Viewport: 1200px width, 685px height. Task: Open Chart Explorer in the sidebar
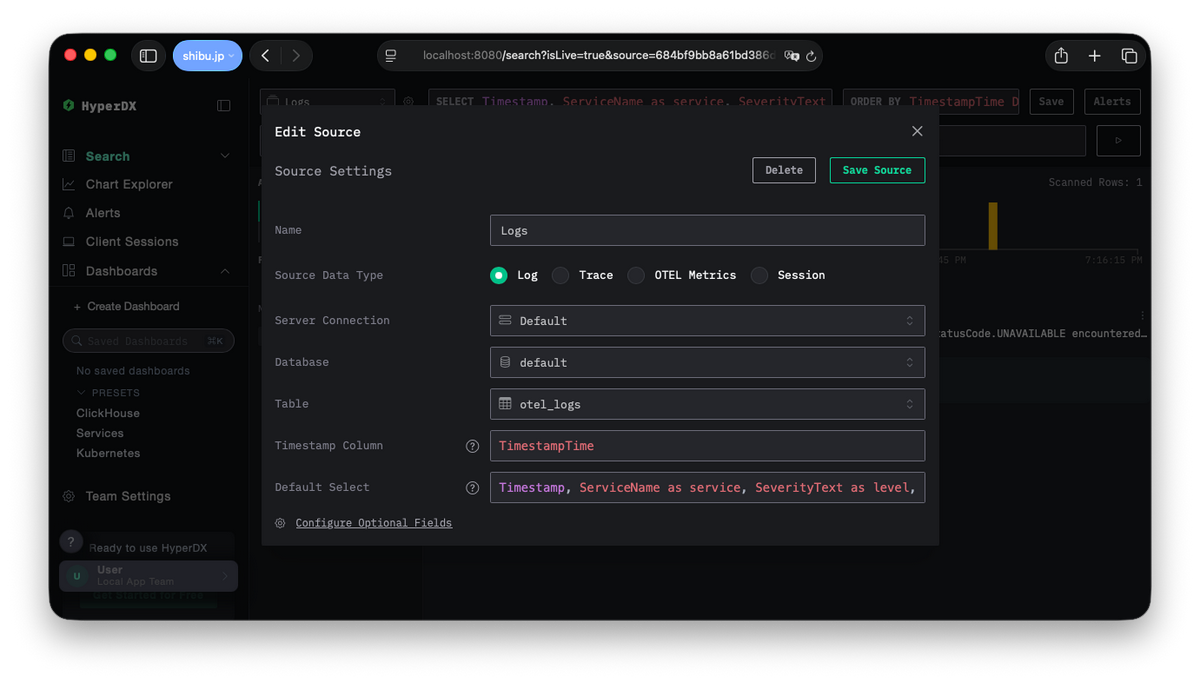point(129,184)
